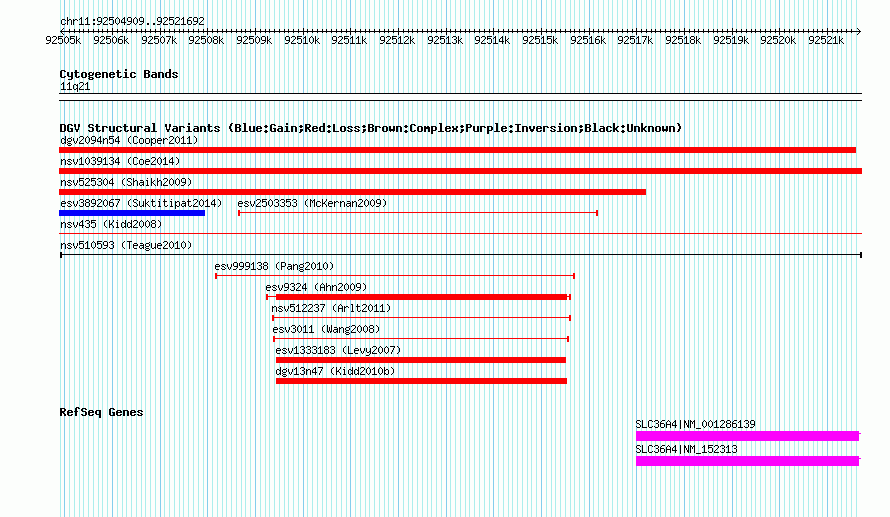Open the nsv1039134 (Coe2014) label
Viewport: 890px width, 517px height.
point(120,161)
